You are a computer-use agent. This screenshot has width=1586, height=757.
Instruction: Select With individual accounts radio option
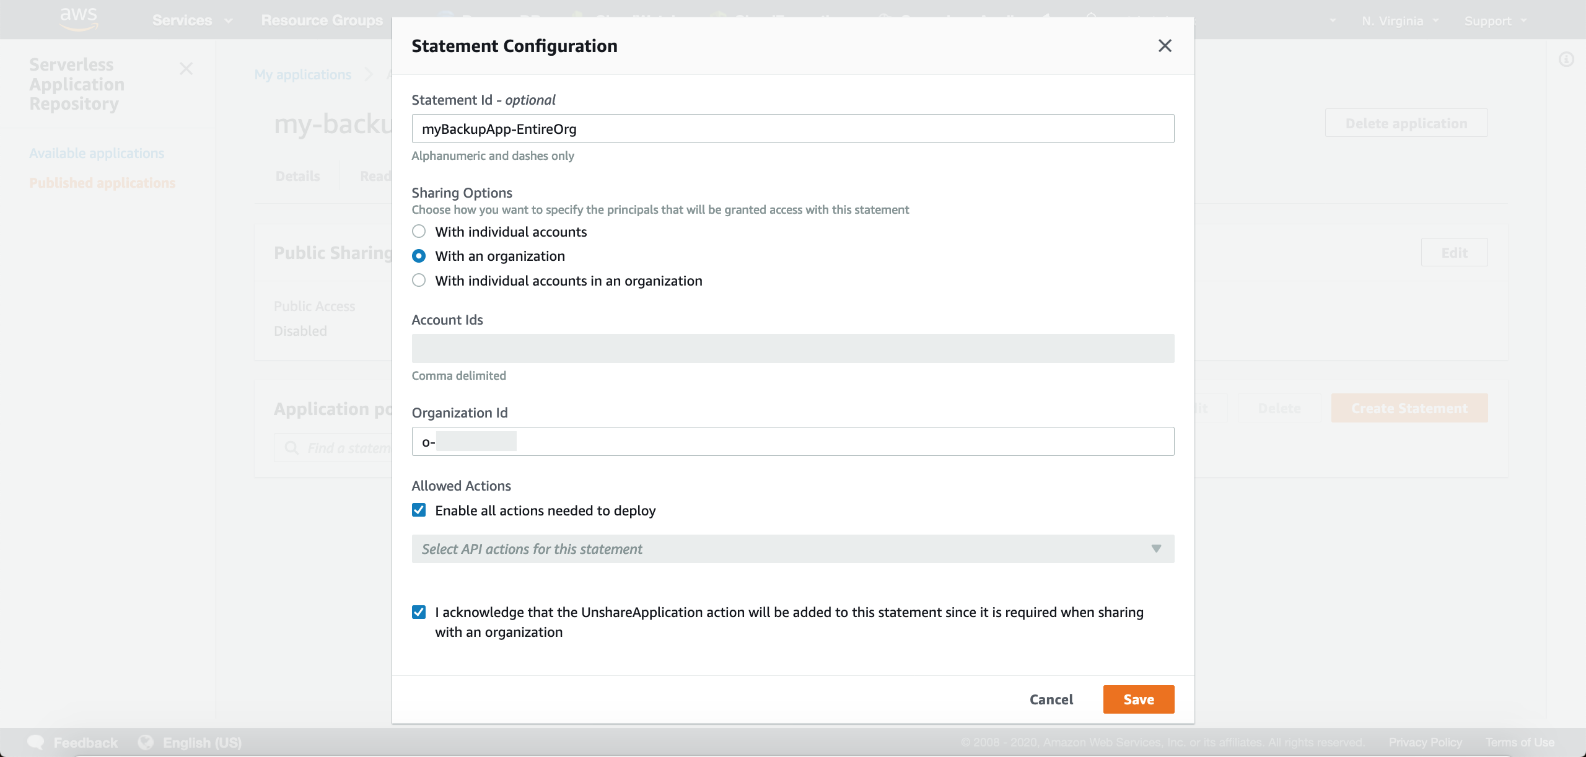pos(419,232)
